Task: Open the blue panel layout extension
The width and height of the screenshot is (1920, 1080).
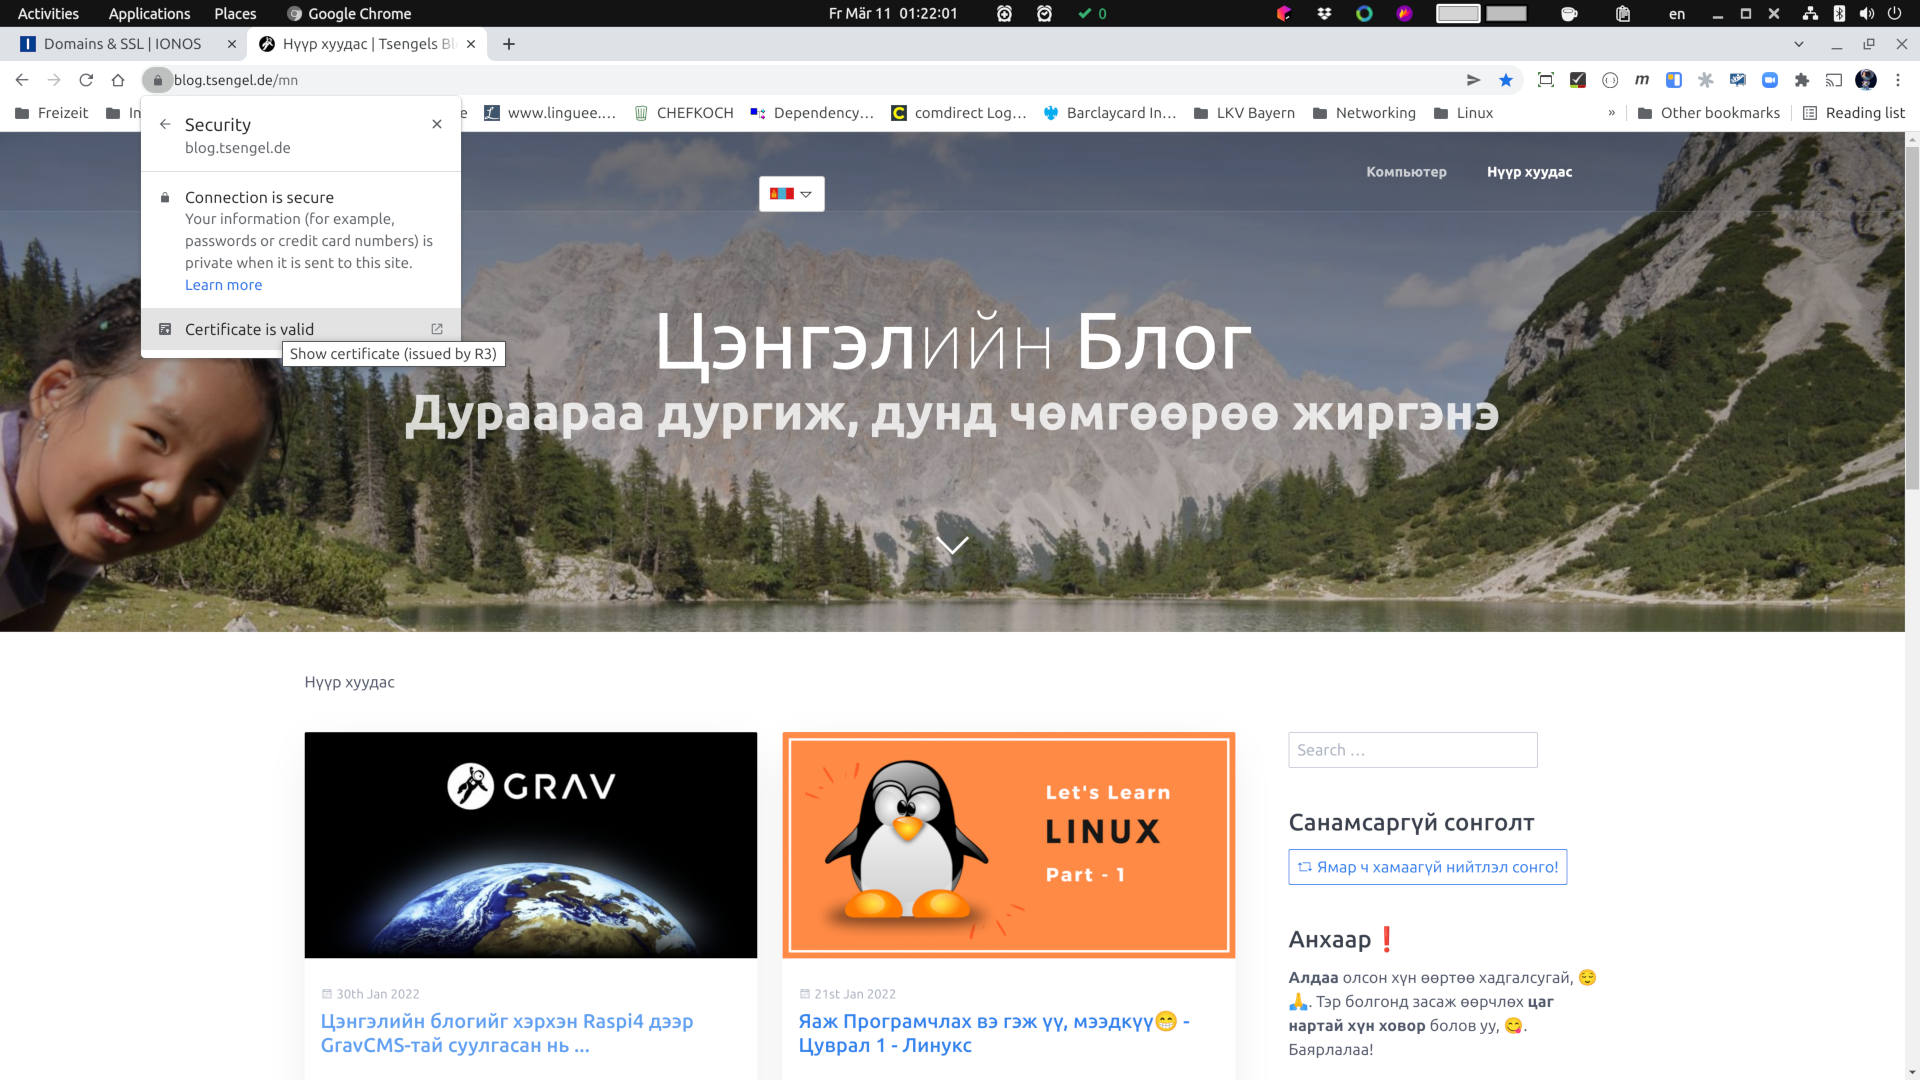Action: click(1674, 80)
